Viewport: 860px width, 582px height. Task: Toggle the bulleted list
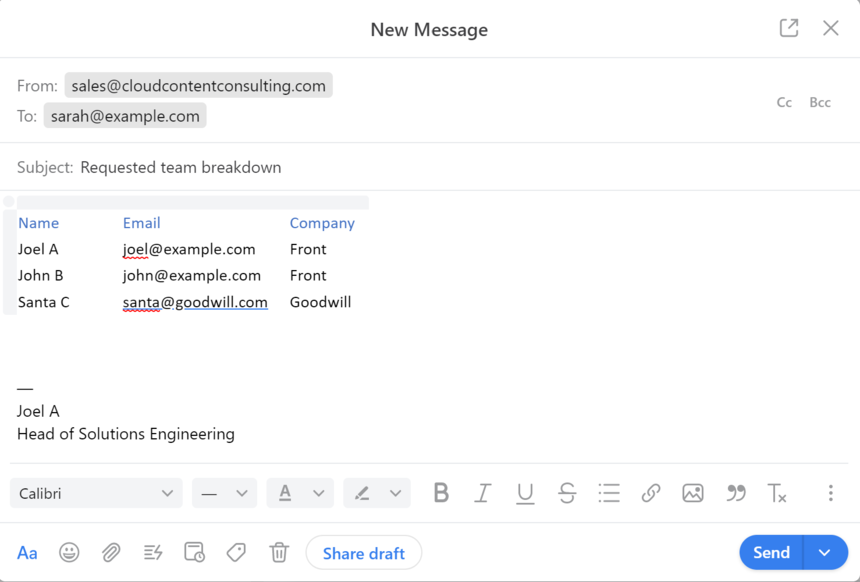(609, 493)
